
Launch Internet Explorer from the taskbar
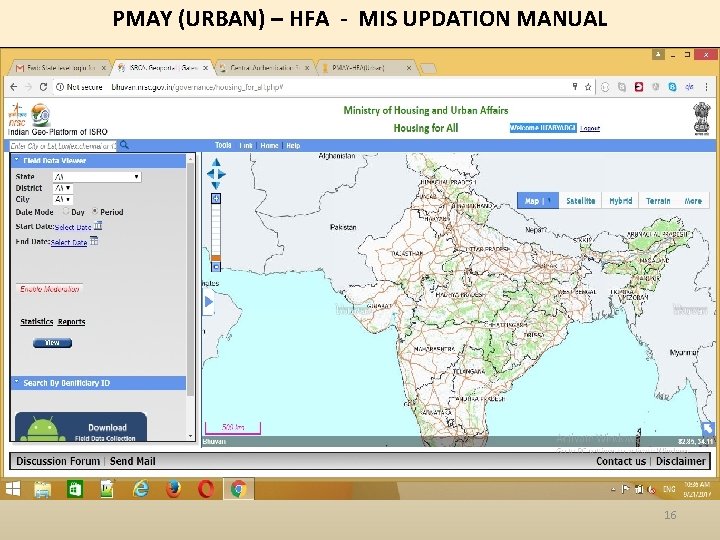[141, 489]
